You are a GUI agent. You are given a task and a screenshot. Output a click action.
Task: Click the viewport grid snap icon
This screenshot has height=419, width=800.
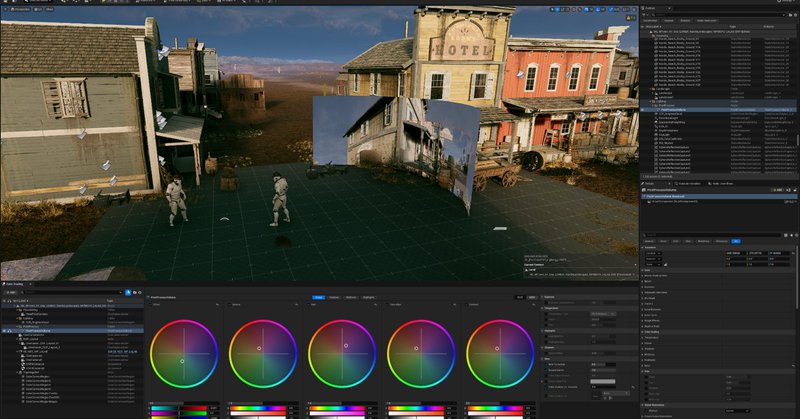click(x=586, y=9)
